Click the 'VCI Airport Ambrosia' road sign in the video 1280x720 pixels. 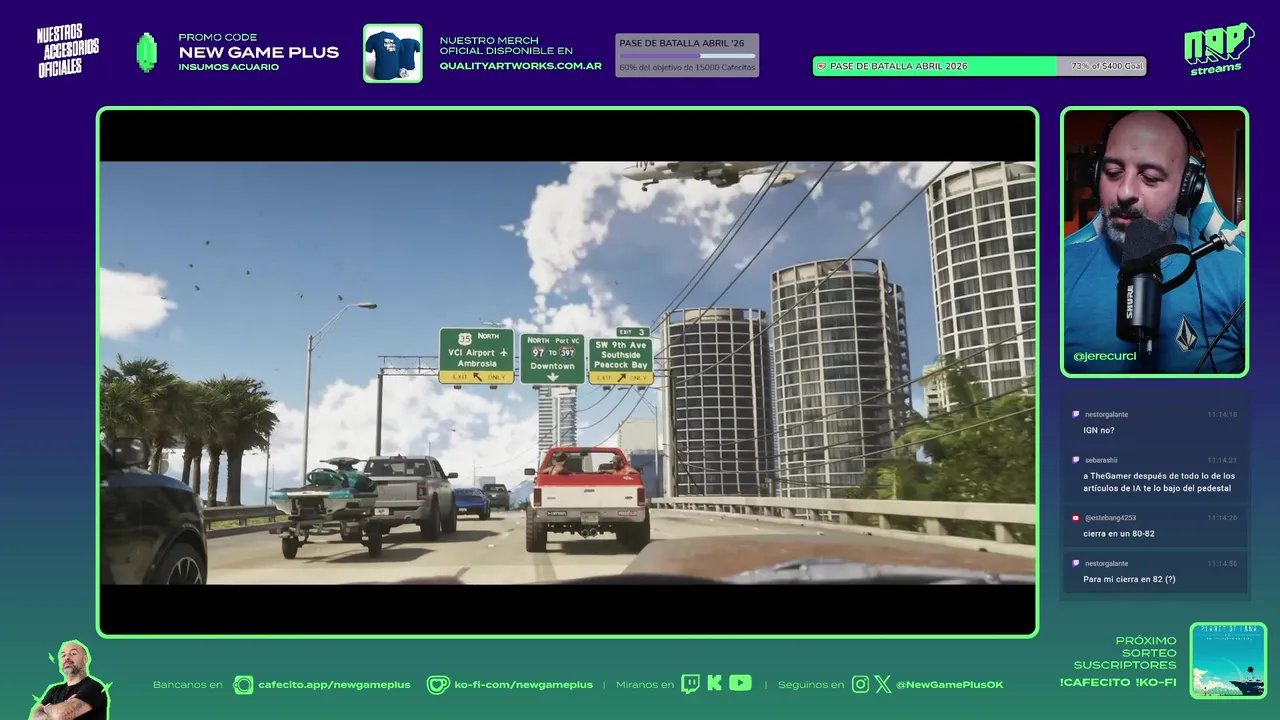coord(477,356)
